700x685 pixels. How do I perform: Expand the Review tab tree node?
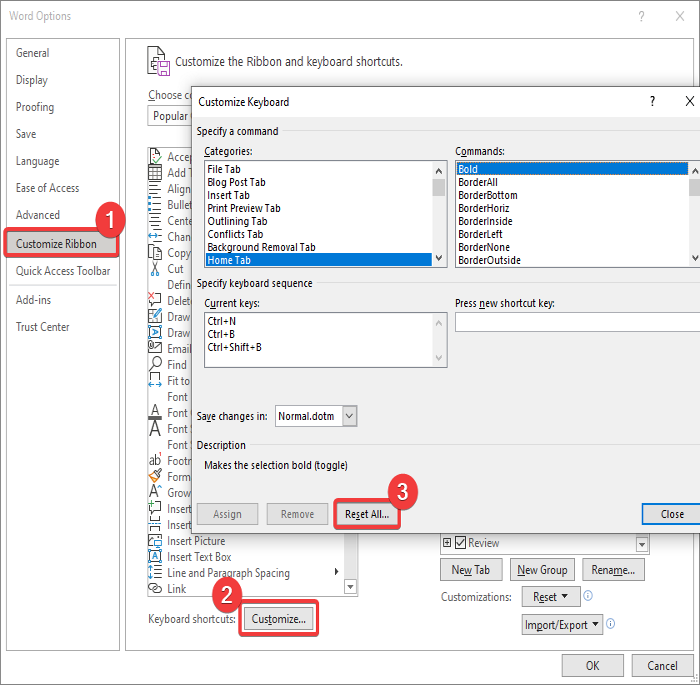447,543
